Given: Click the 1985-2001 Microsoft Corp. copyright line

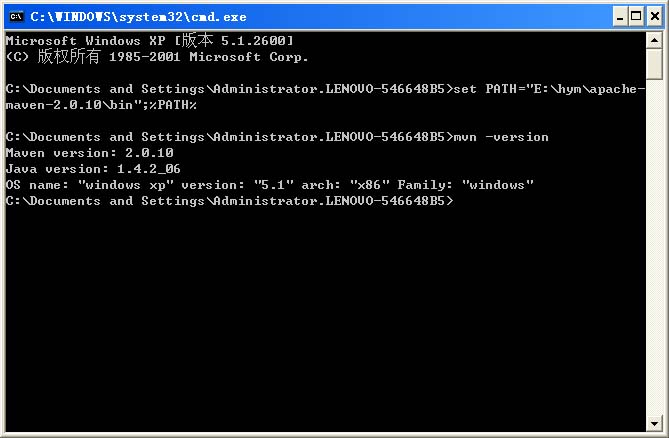Looking at the screenshot, I should 157,56.
